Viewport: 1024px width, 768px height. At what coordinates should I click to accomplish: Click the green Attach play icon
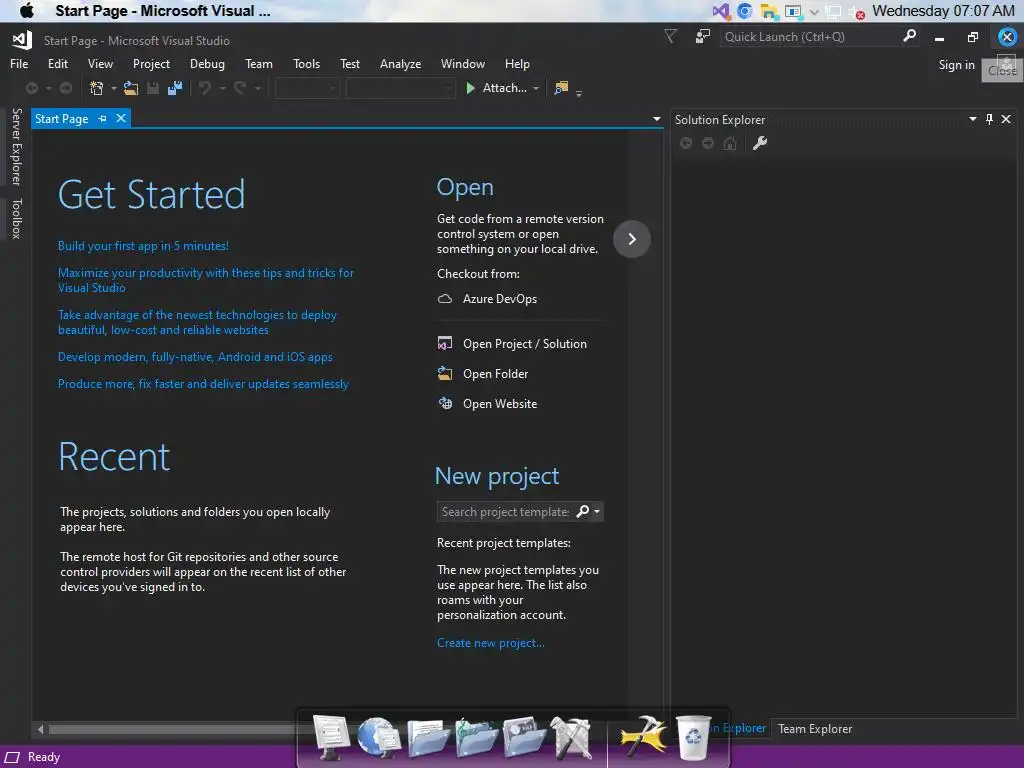pyautogui.click(x=470, y=88)
